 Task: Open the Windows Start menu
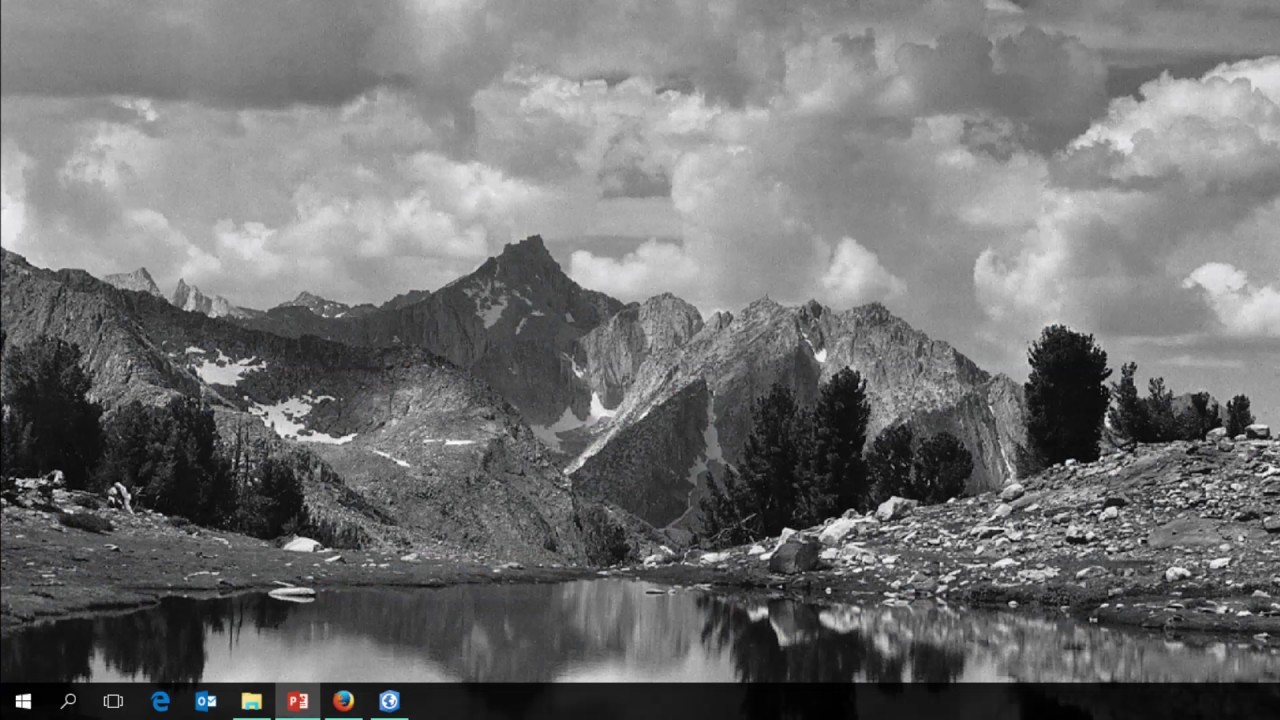23,701
